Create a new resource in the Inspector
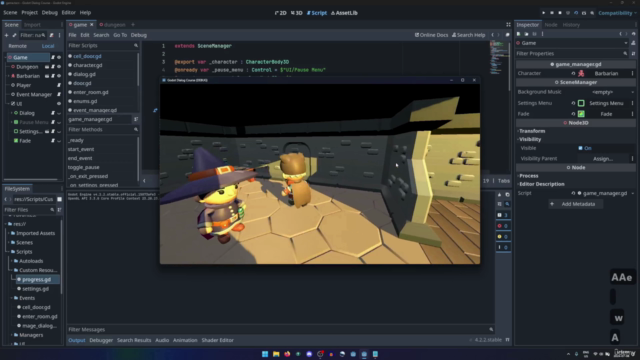 pyautogui.click(x=518, y=34)
